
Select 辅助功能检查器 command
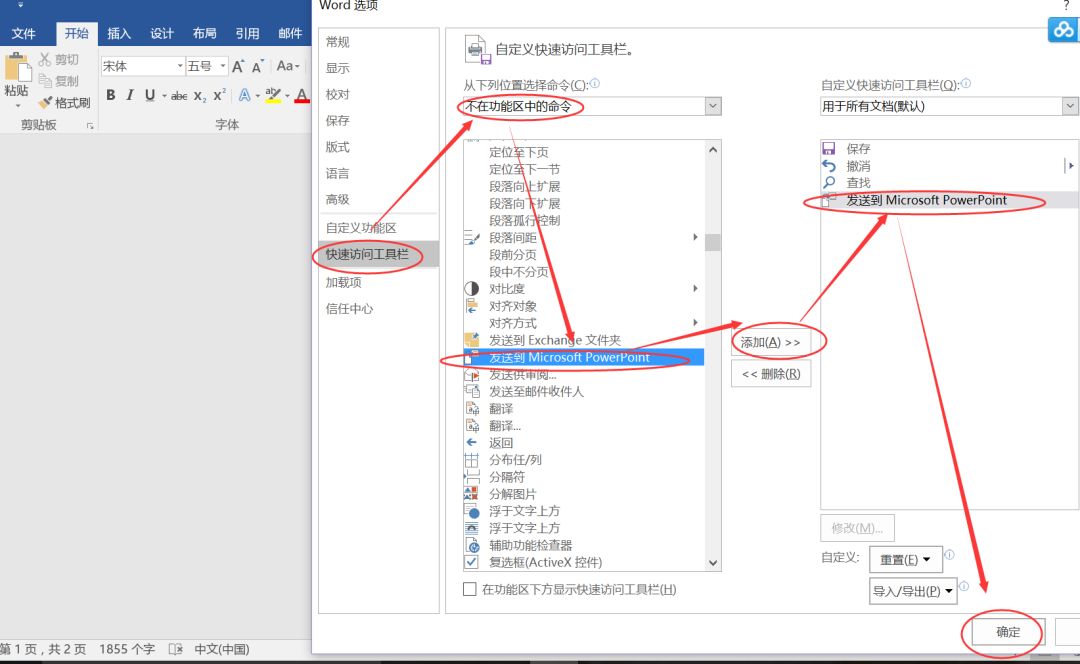pos(583,545)
